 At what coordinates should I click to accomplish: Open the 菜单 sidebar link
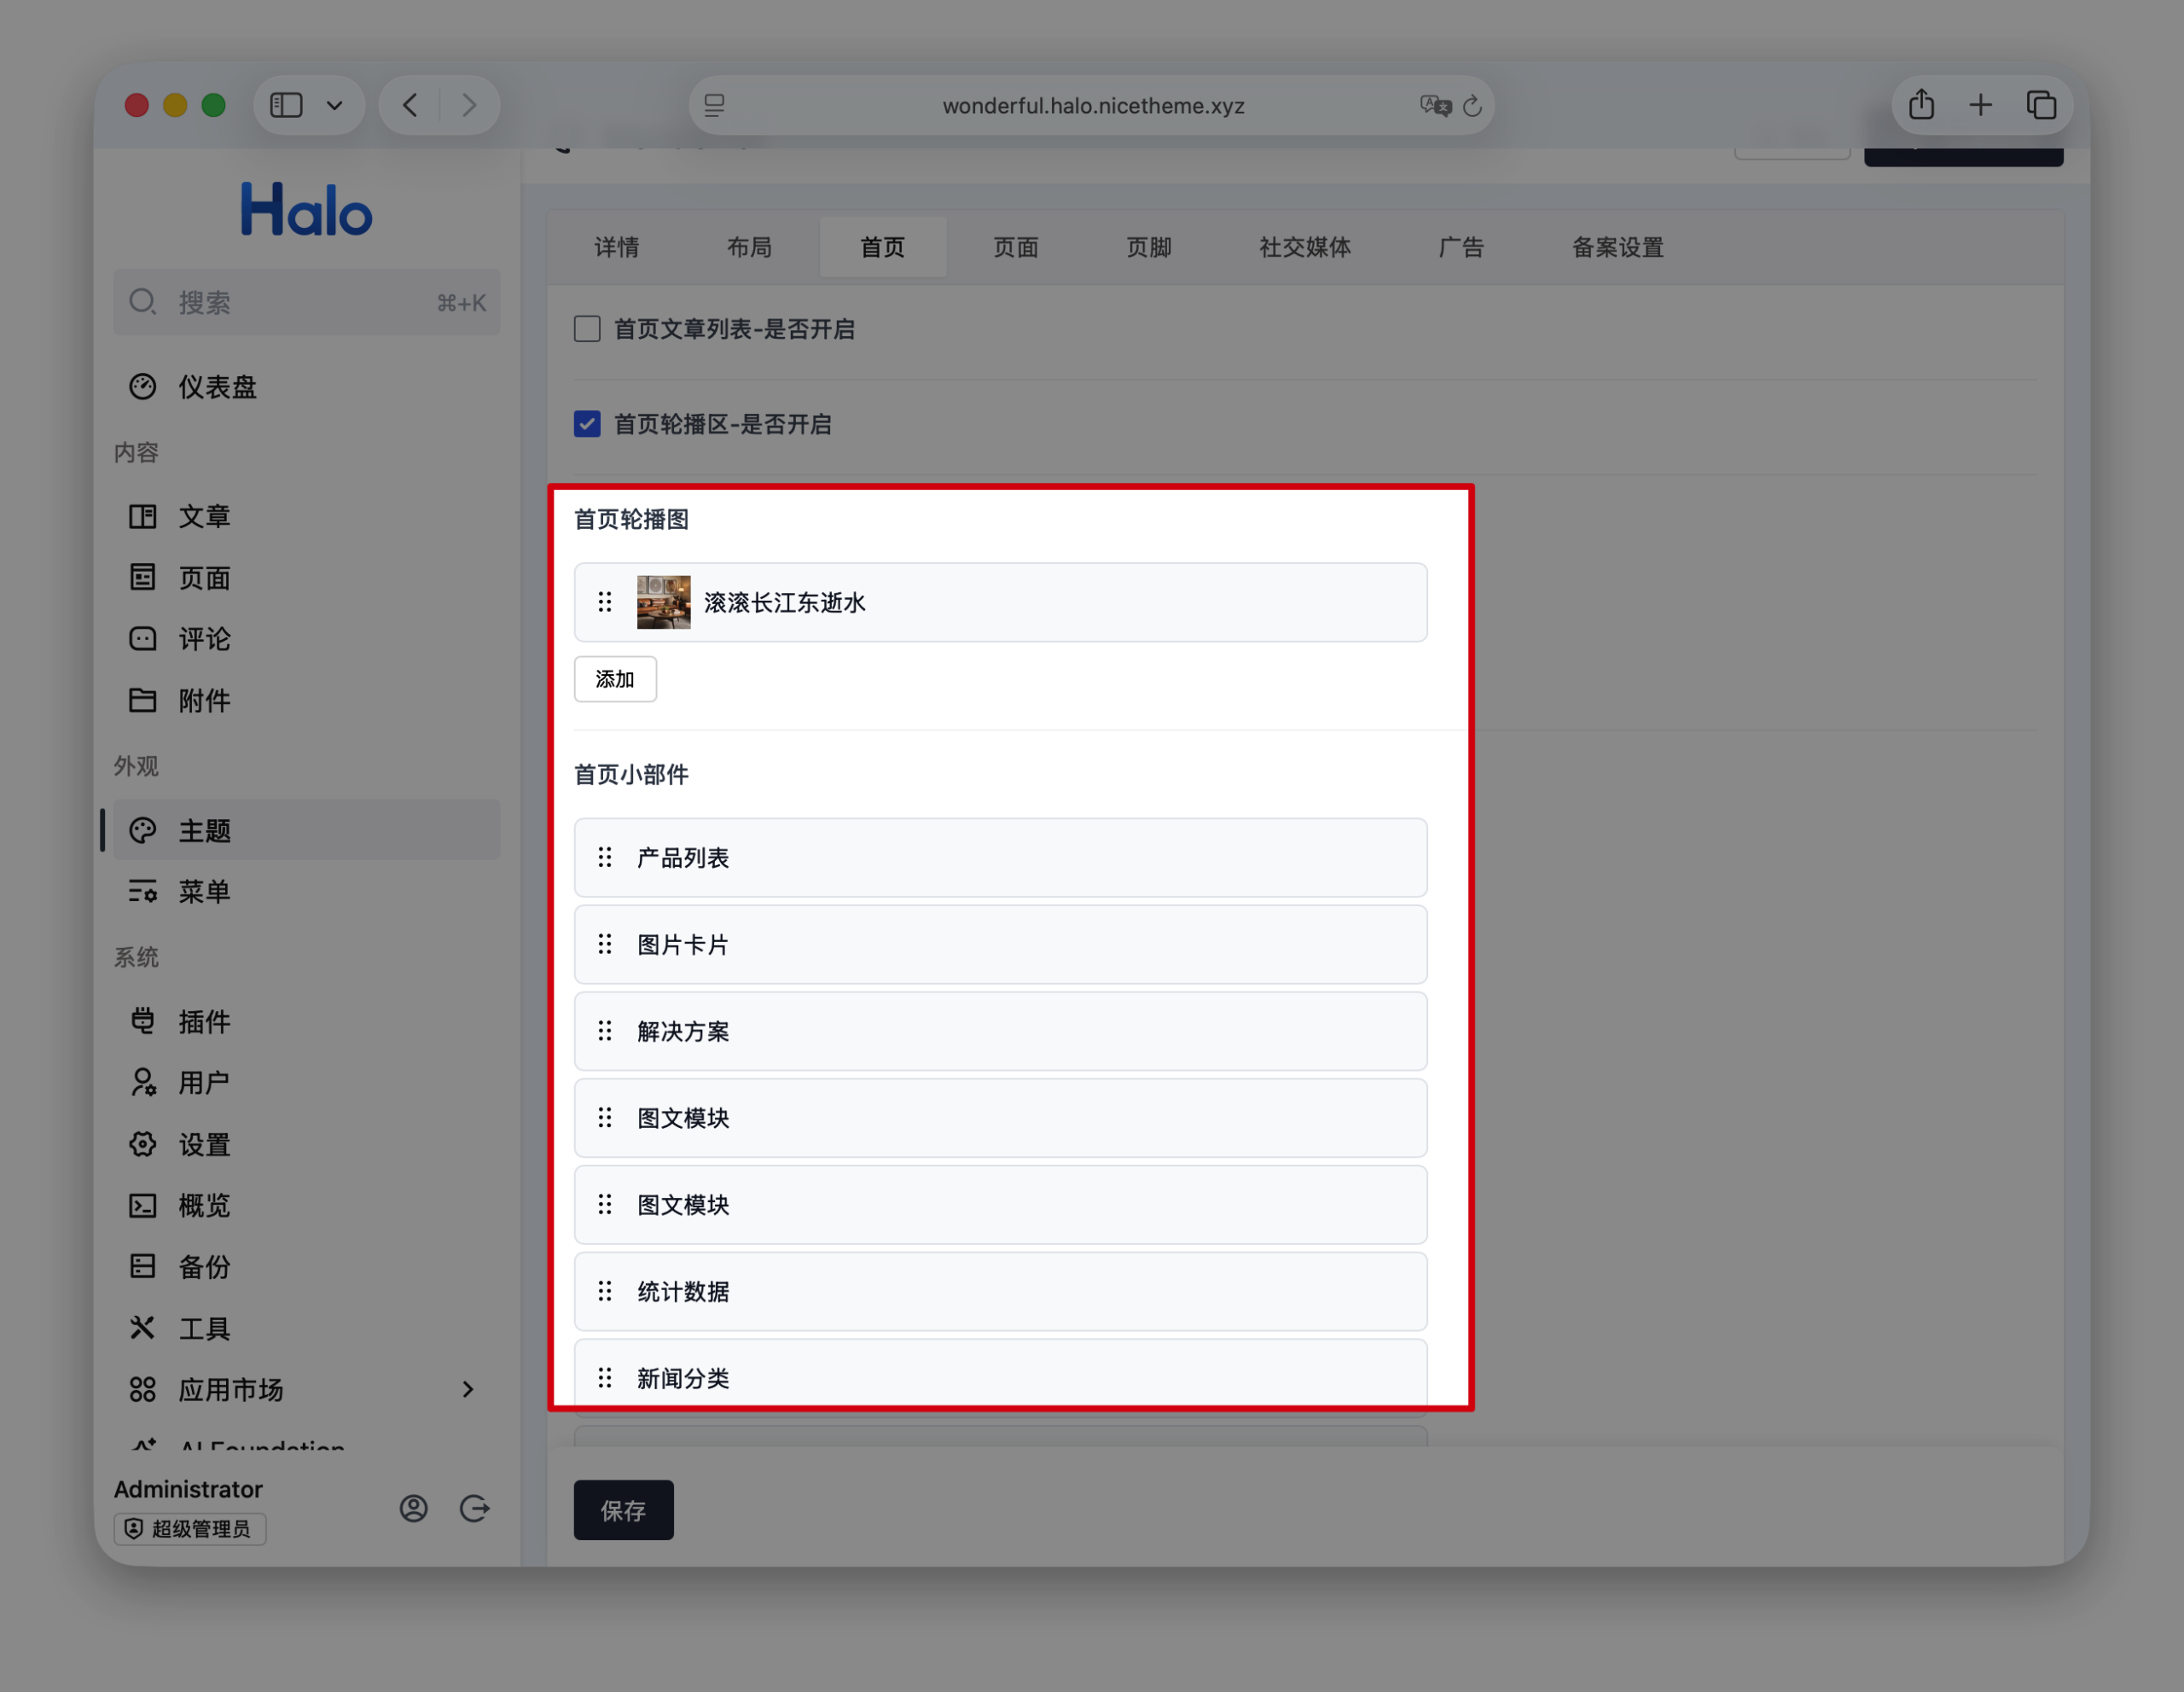point(307,891)
